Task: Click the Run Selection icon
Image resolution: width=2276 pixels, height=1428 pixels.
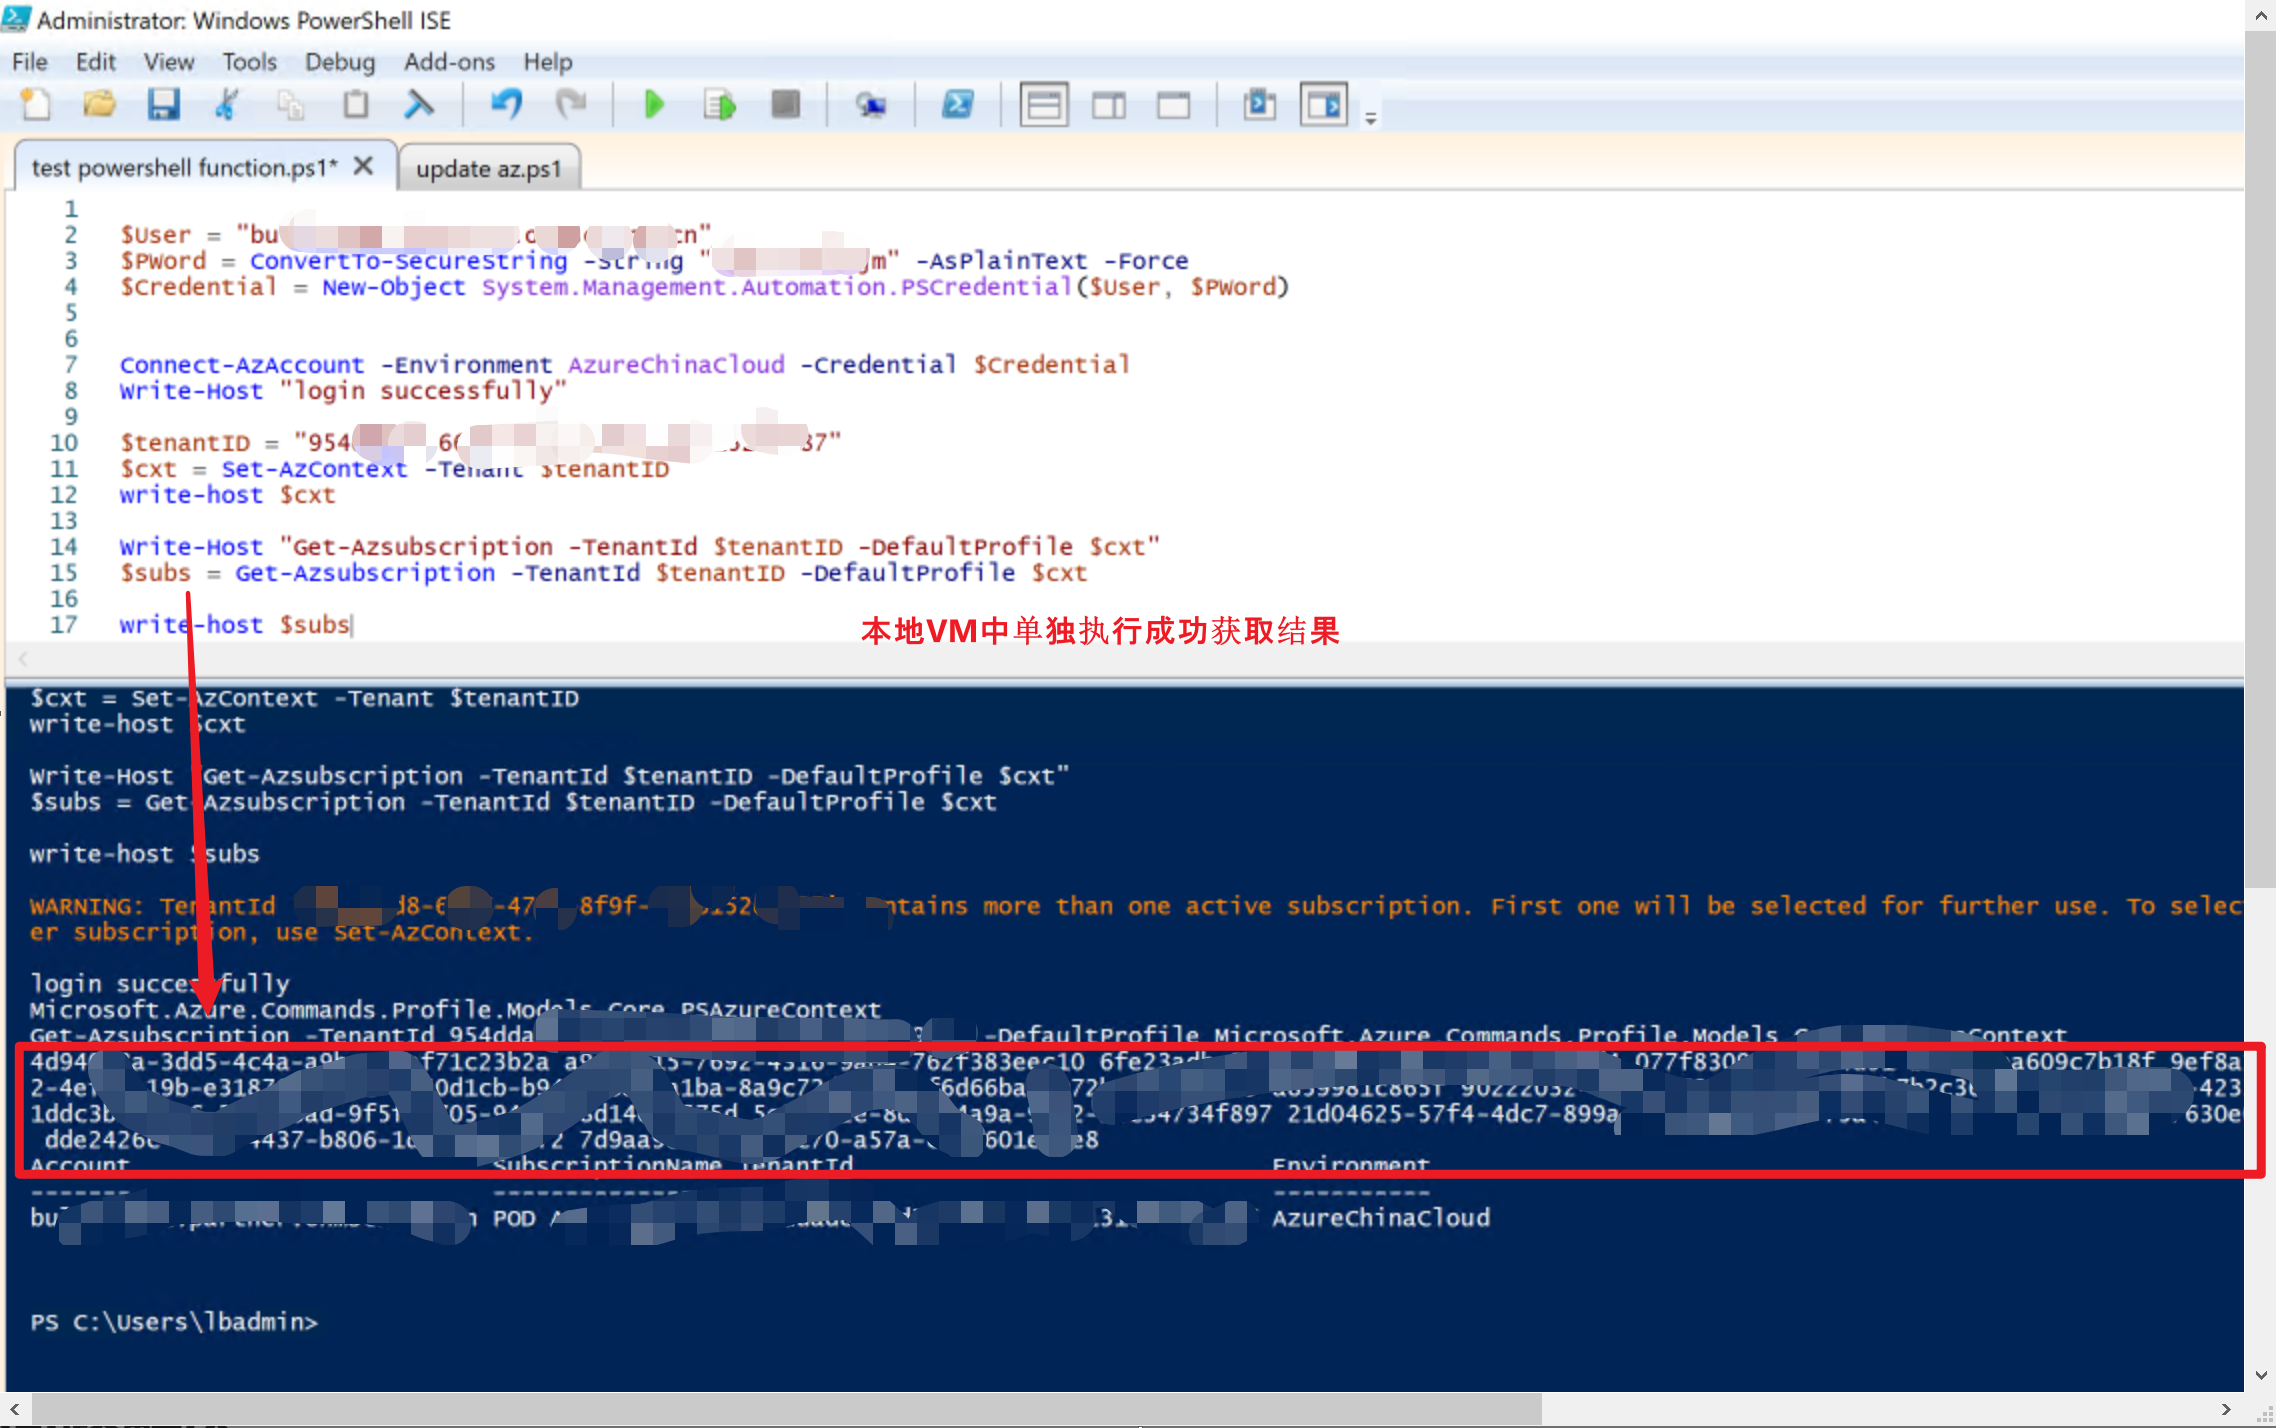Action: [719, 104]
